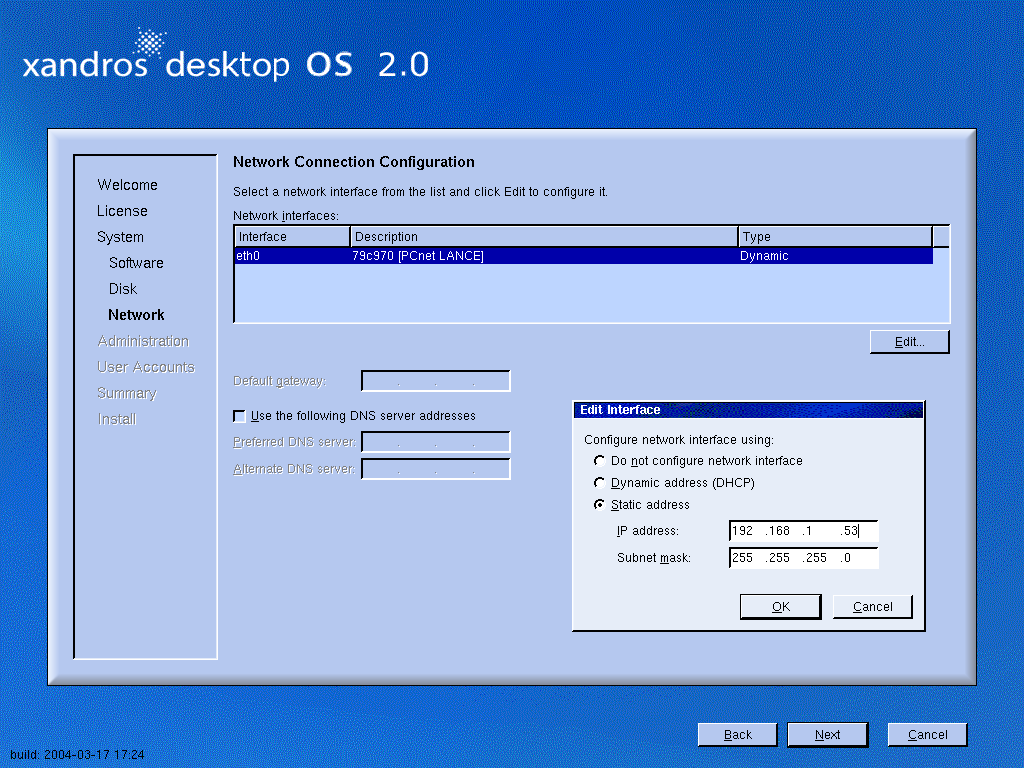1024x768 pixels.
Task: Select eth0 row in network interfaces list
Action: point(582,256)
